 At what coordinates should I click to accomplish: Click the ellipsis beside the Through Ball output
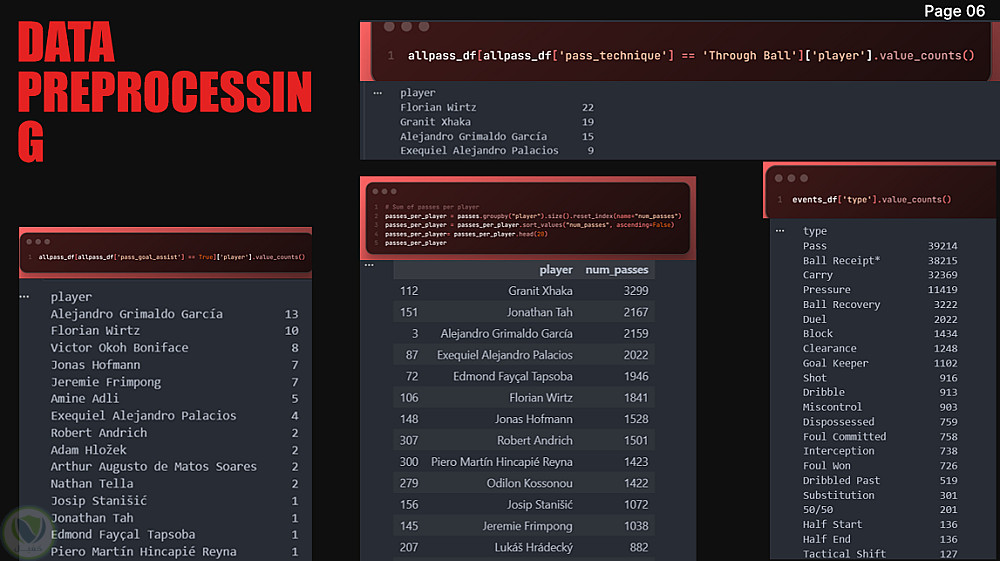pyautogui.click(x=378, y=93)
